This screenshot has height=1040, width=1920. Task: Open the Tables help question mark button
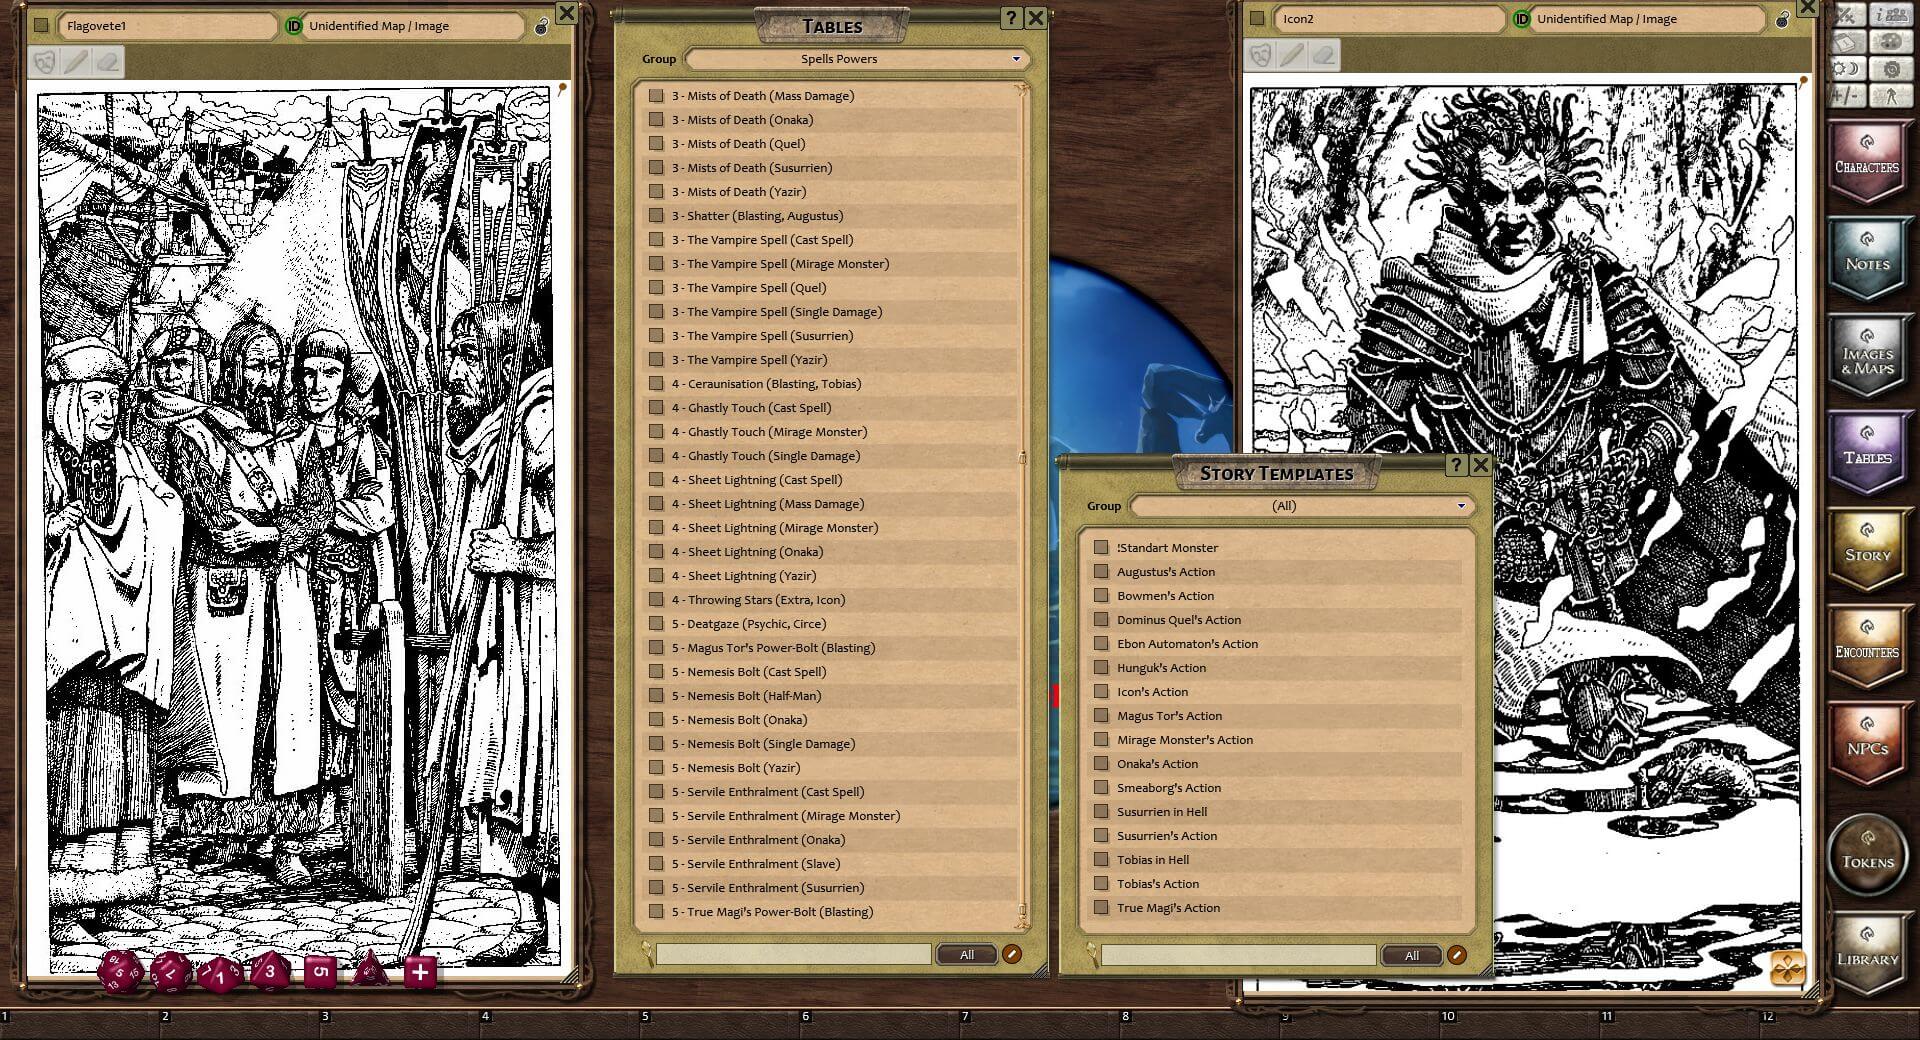pyautogui.click(x=1010, y=18)
